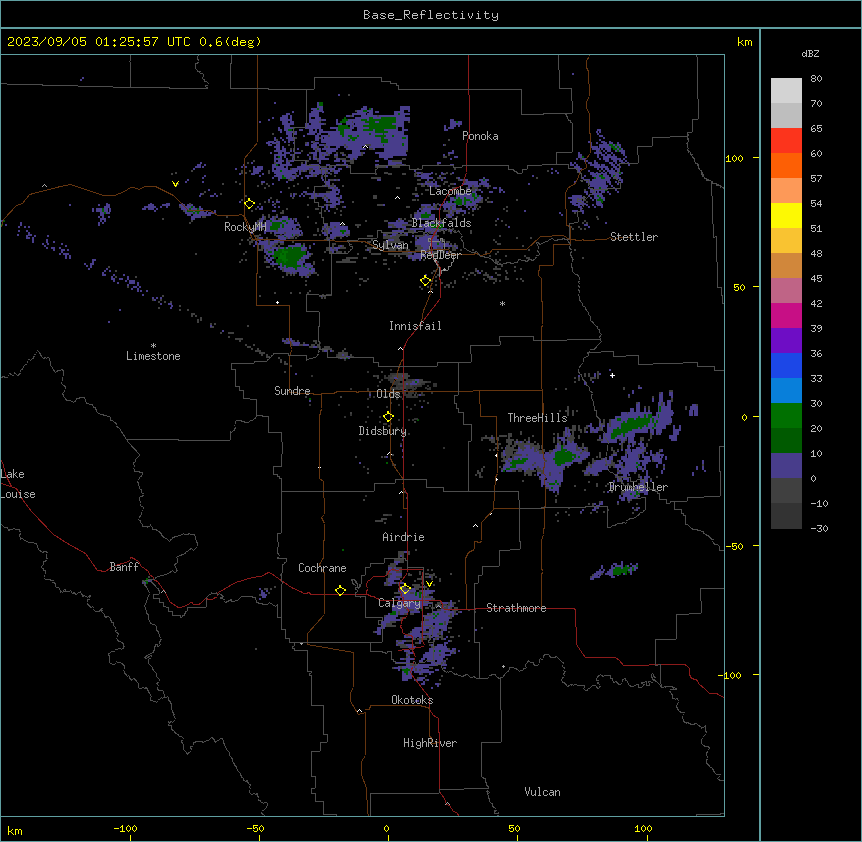Click the RedDeer city label
Image resolution: width=862 pixels, height=842 pixels.
[x=440, y=255]
